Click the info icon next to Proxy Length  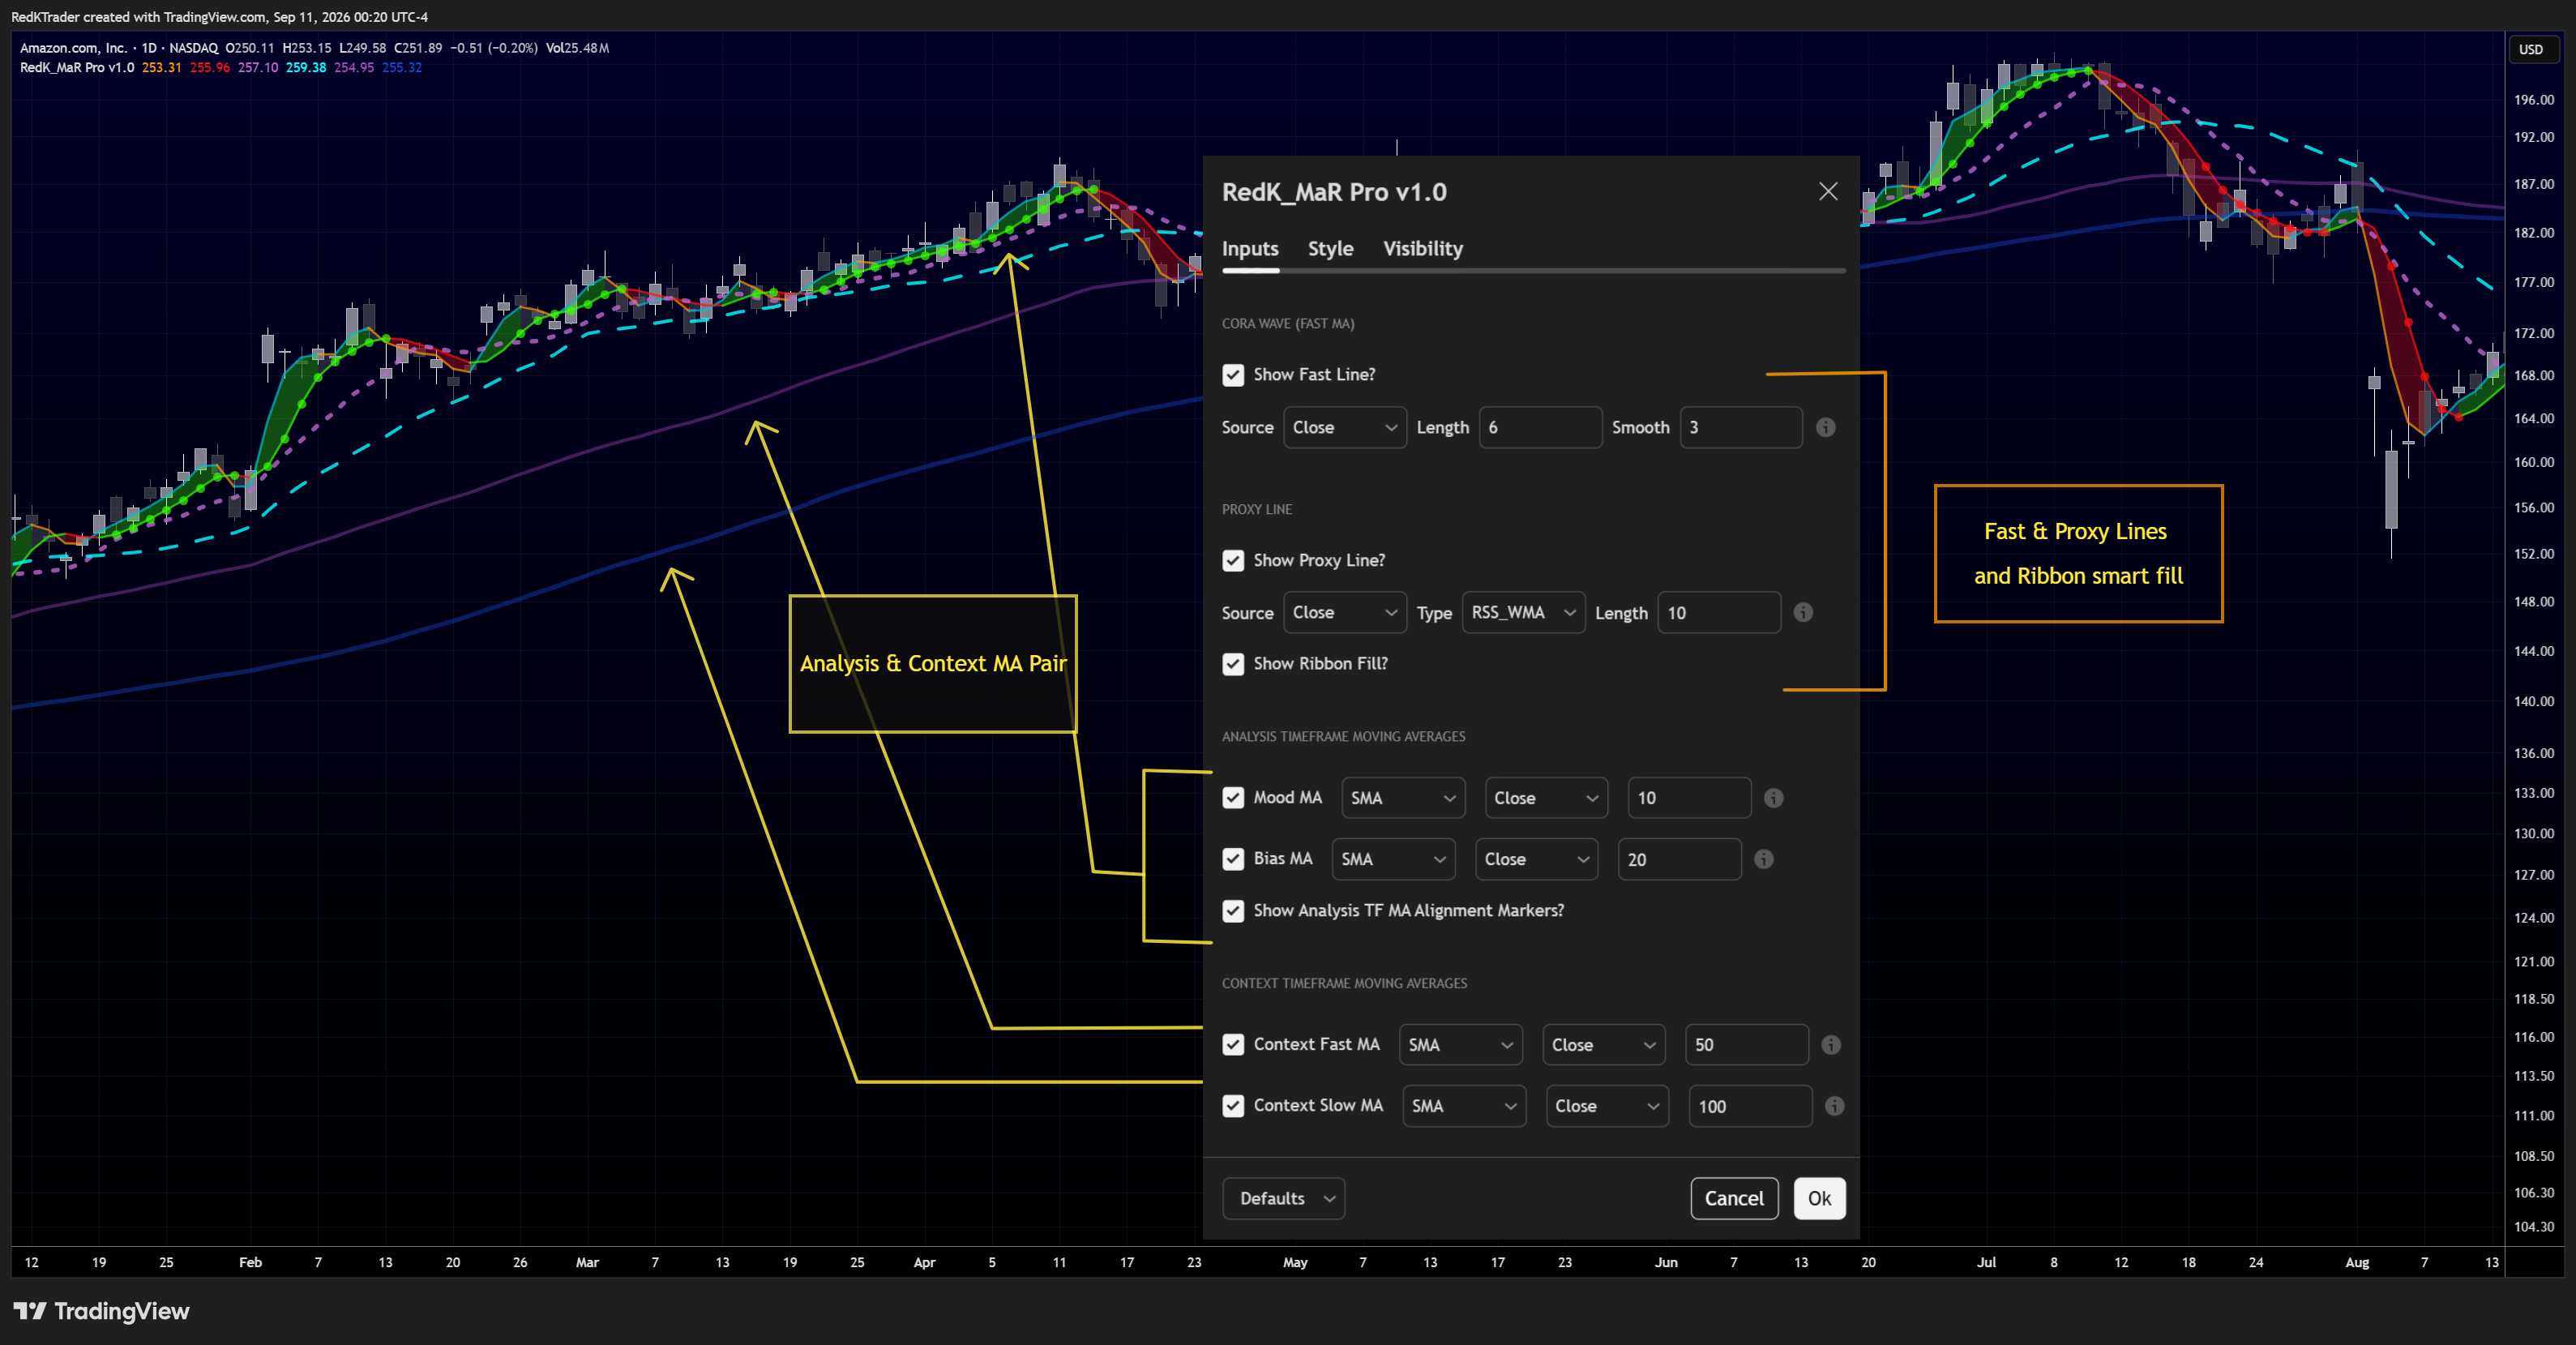coord(1802,612)
